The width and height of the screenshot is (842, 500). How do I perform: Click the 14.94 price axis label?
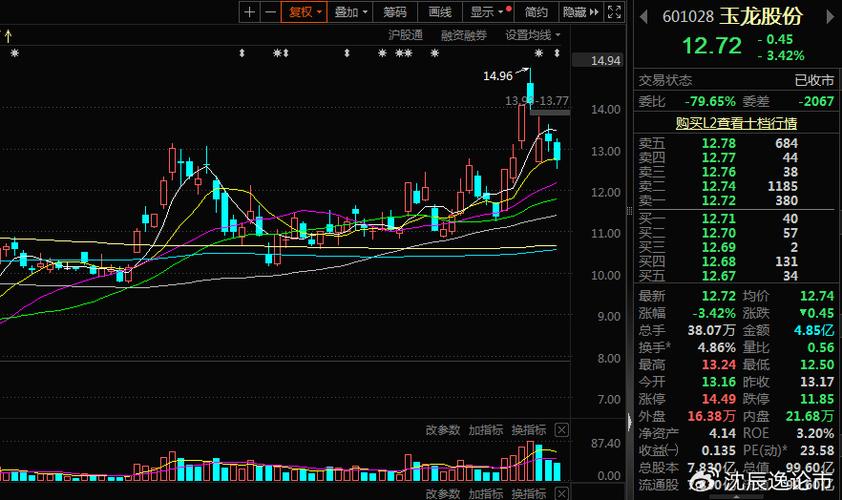pyautogui.click(x=605, y=61)
